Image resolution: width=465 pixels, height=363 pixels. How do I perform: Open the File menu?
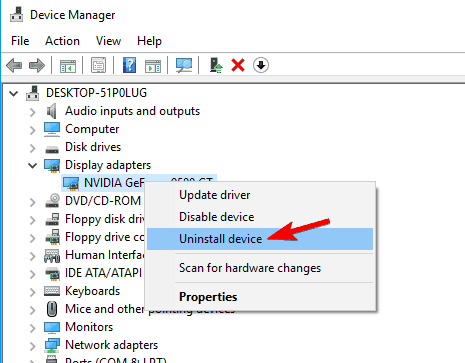coord(20,41)
